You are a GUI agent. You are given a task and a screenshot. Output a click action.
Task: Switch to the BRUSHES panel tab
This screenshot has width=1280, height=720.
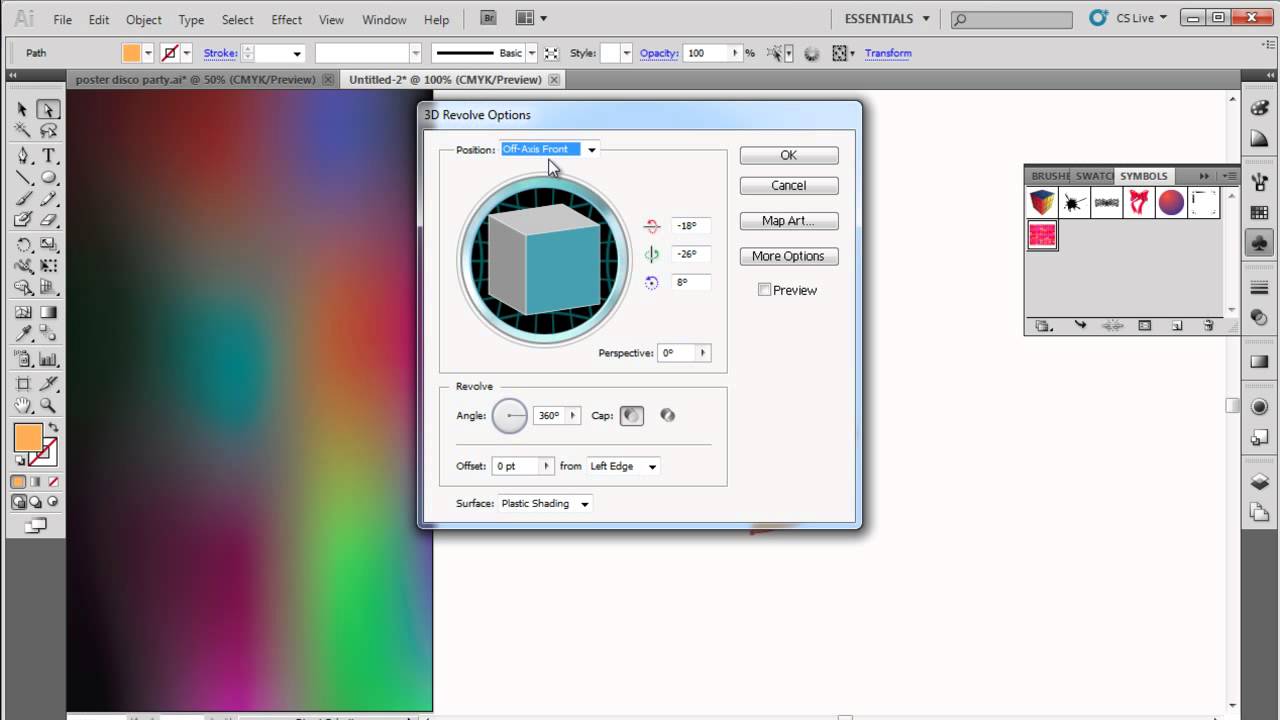point(1050,176)
